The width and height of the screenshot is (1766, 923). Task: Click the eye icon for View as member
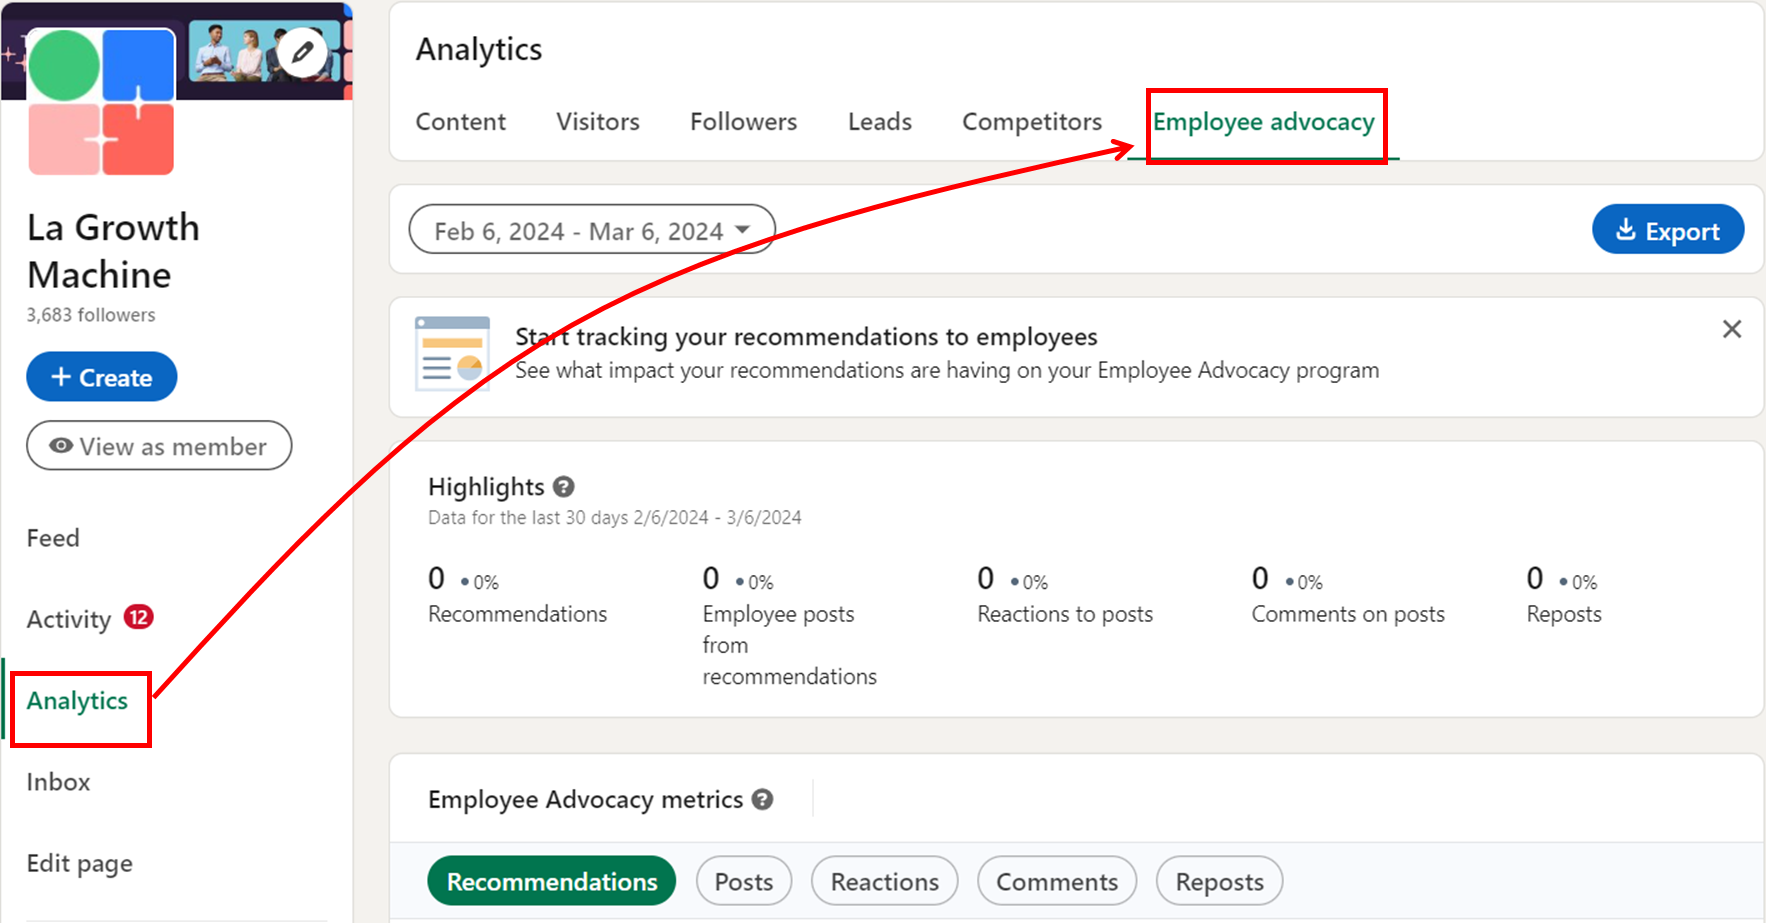coord(59,446)
